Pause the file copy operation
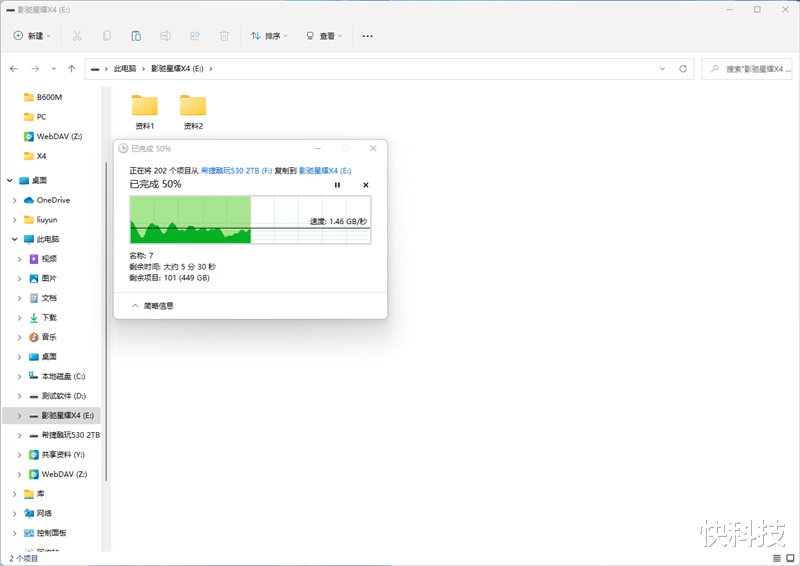Screen dimensions: 800x566 pos(337,185)
